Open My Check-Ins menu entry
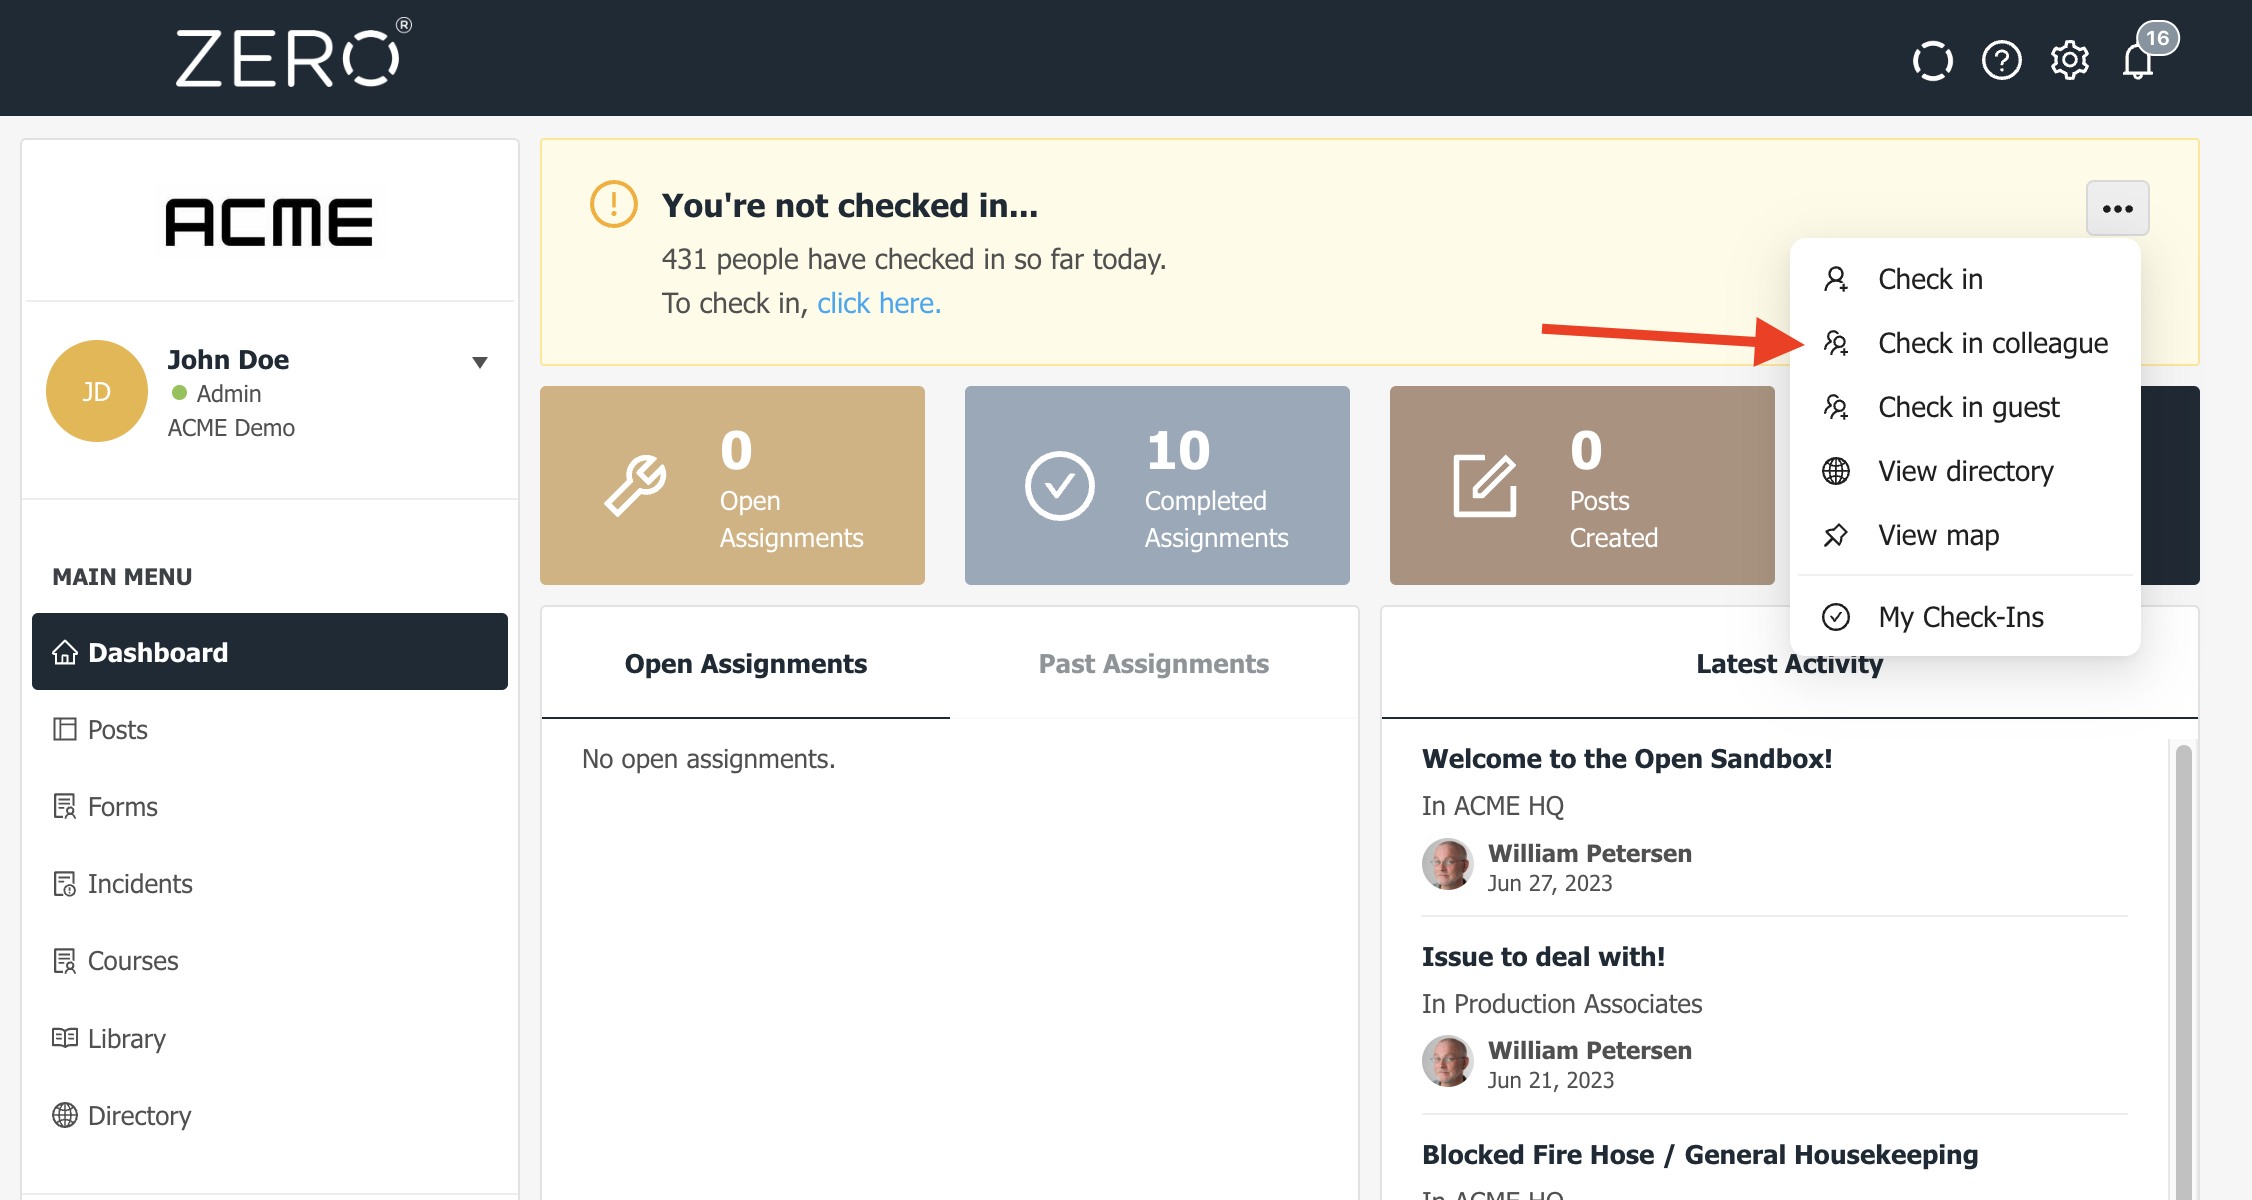Viewport: 2252px width, 1200px height. pos(1960,617)
